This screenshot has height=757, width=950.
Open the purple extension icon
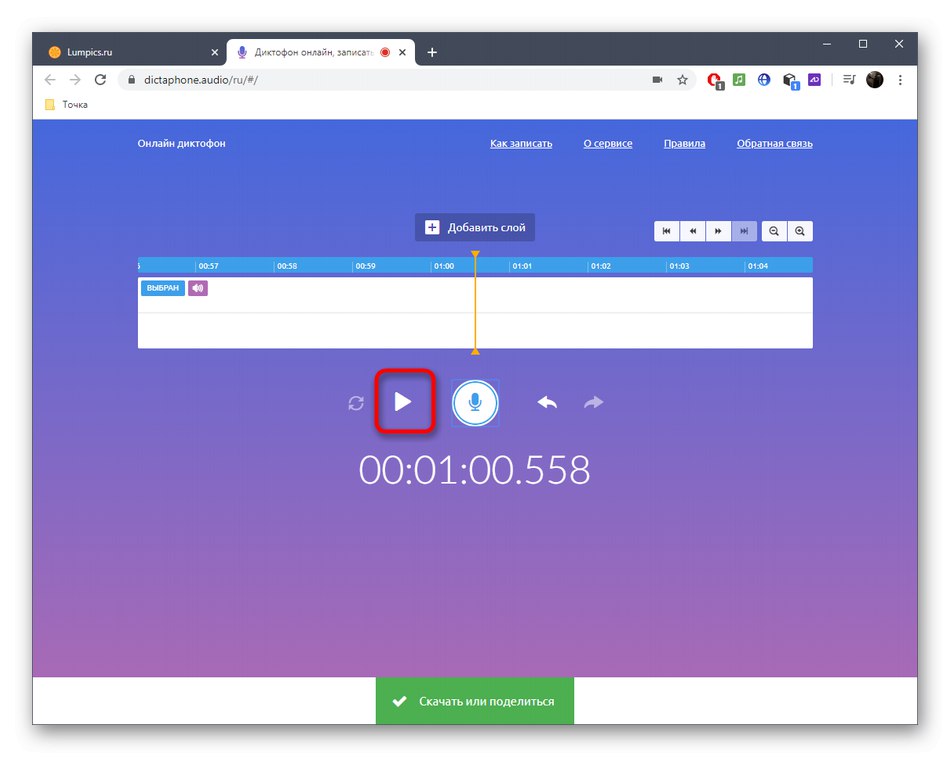click(814, 79)
